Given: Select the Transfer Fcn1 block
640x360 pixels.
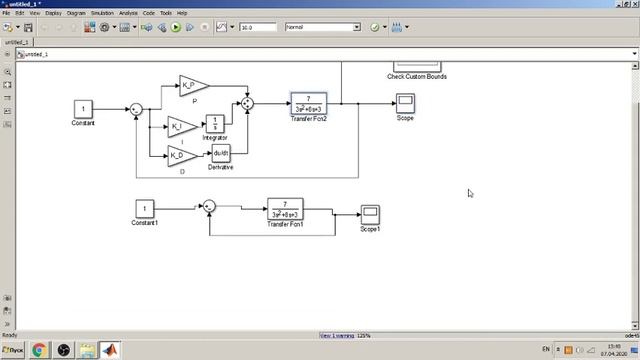Looking at the screenshot, I should pyautogui.click(x=285, y=209).
